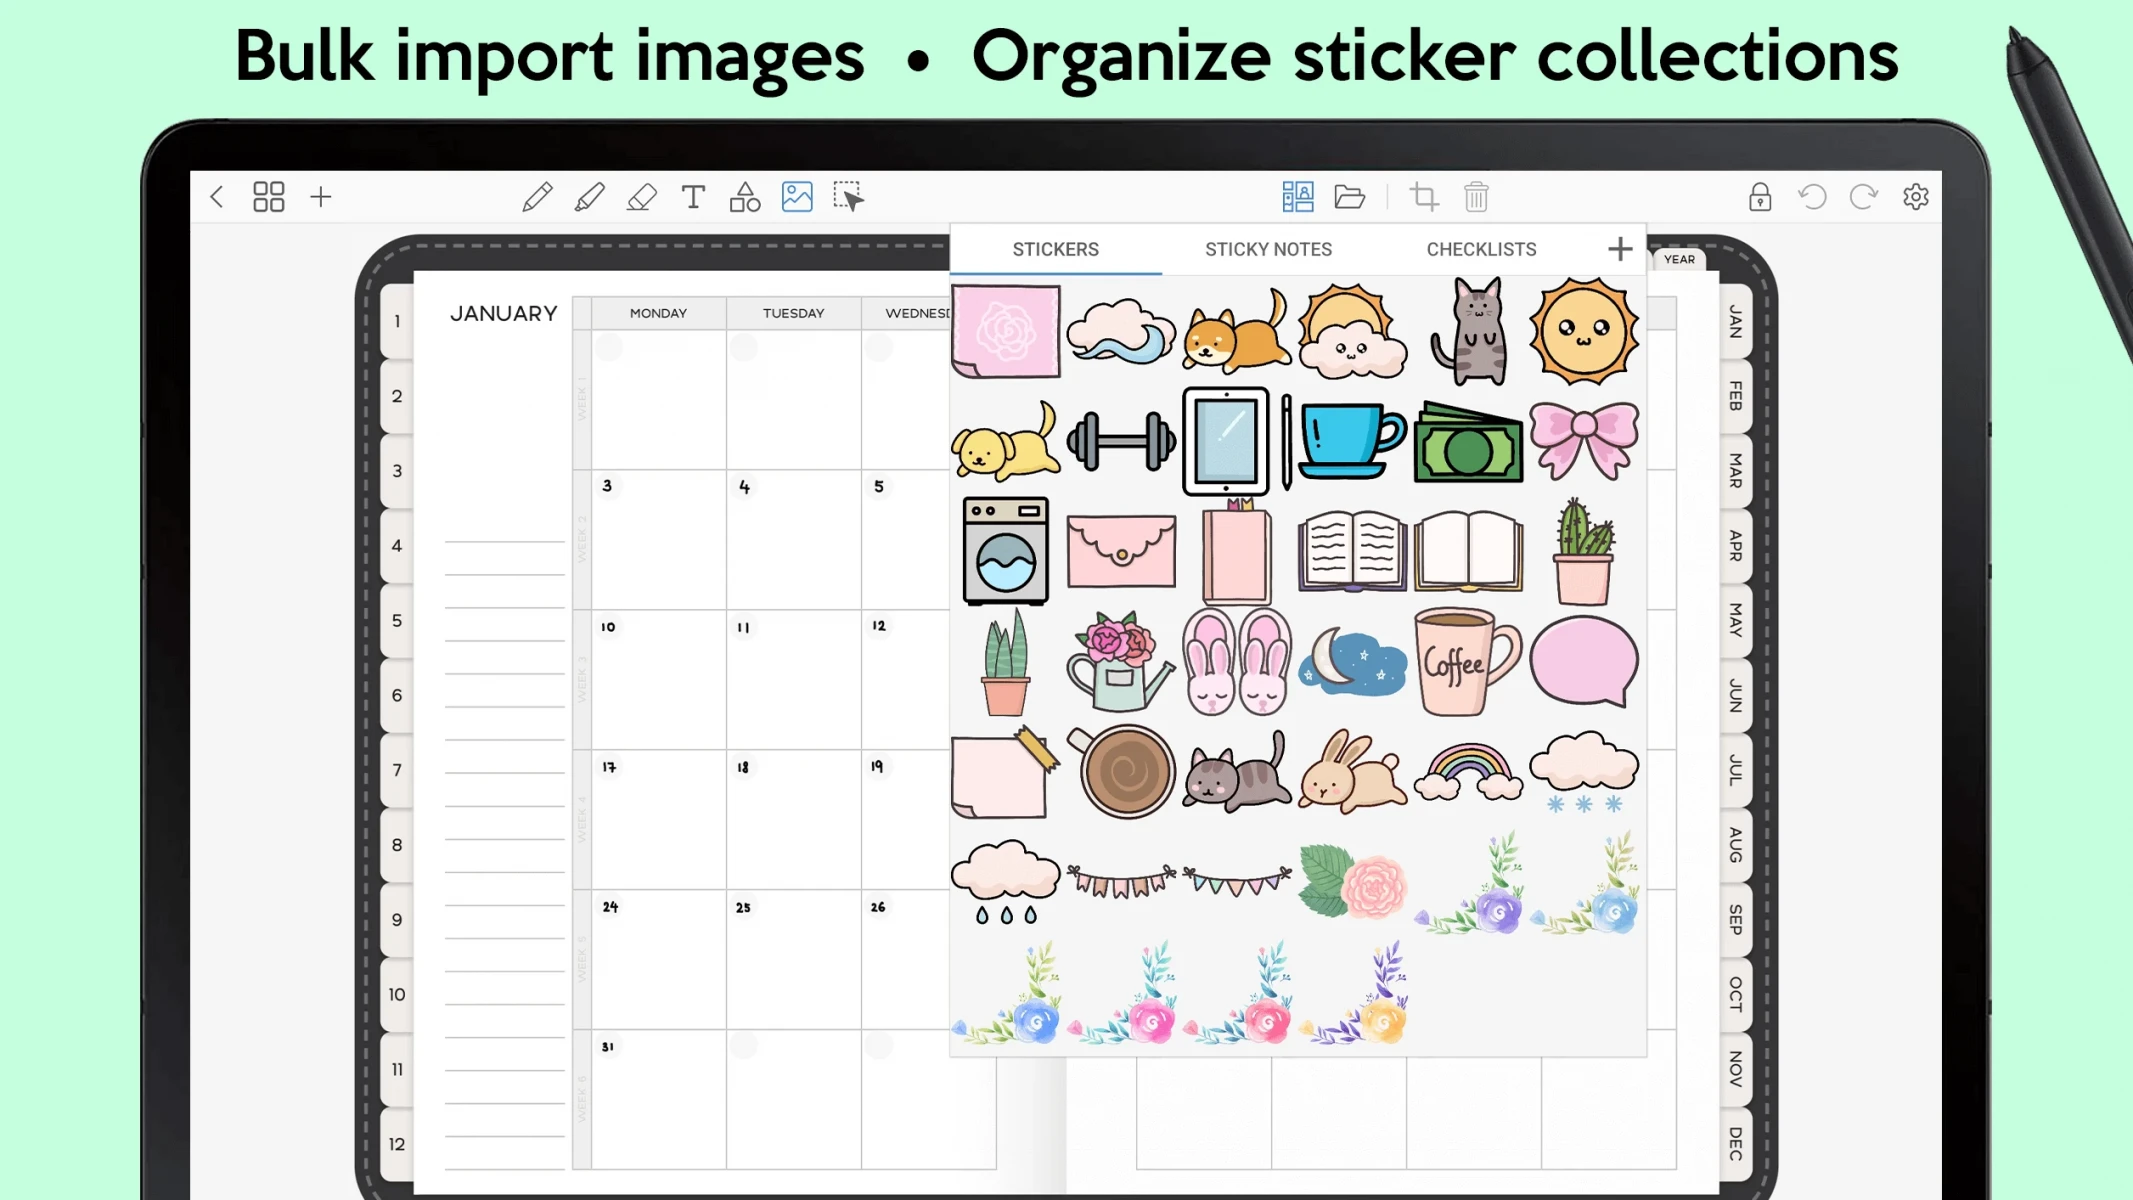This screenshot has width=2133, height=1200.
Task: Toggle grid layout view icon
Action: point(270,196)
